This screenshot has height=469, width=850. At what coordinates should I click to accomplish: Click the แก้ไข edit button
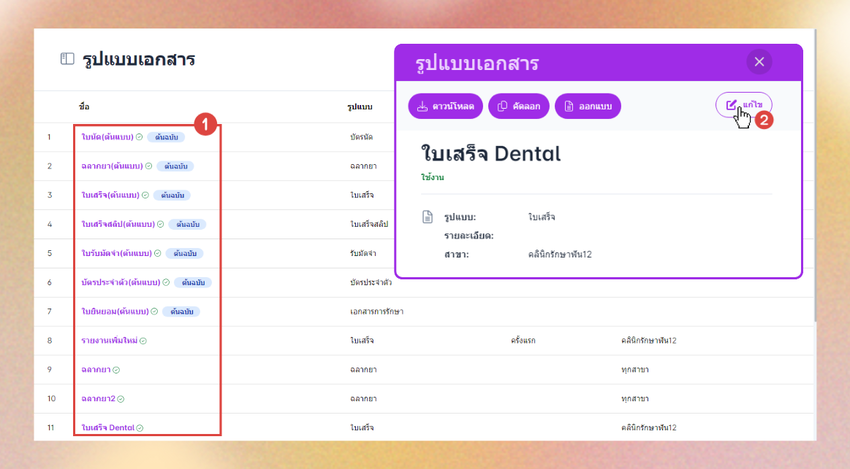click(x=743, y=105)
